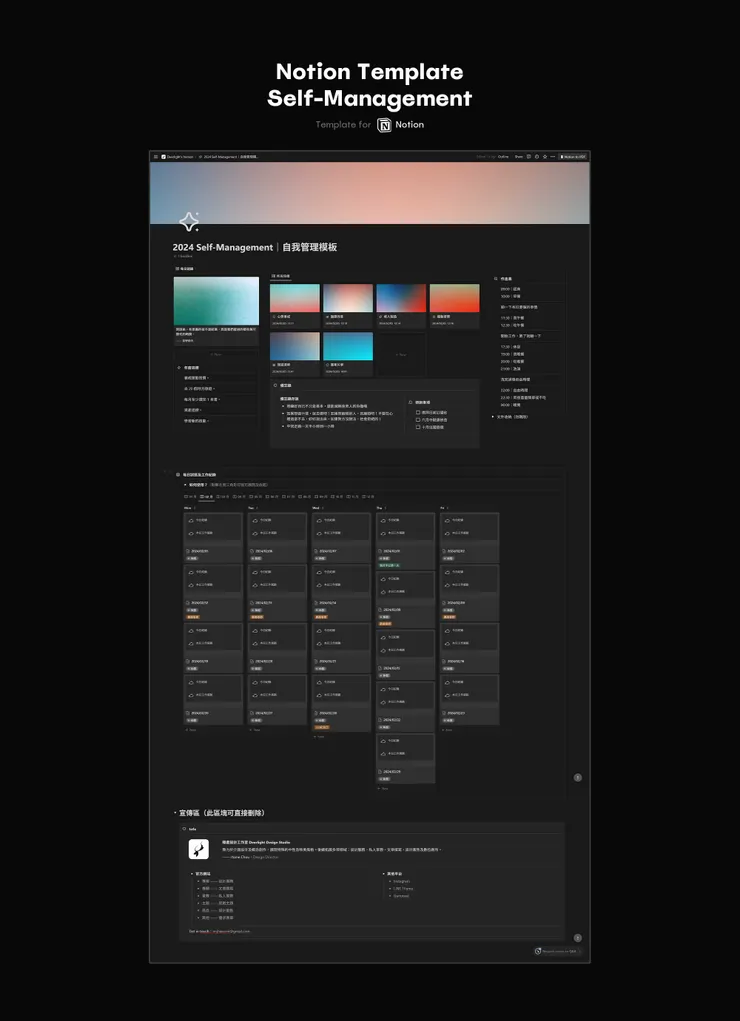
Task: Open the three-dot more options menu
Action: click(552, 157)
